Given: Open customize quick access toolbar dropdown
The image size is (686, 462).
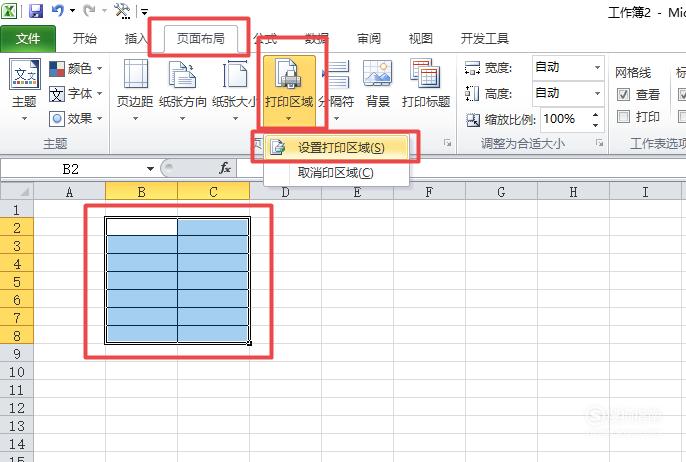Looking at the screenshot, I should (144, 12).
